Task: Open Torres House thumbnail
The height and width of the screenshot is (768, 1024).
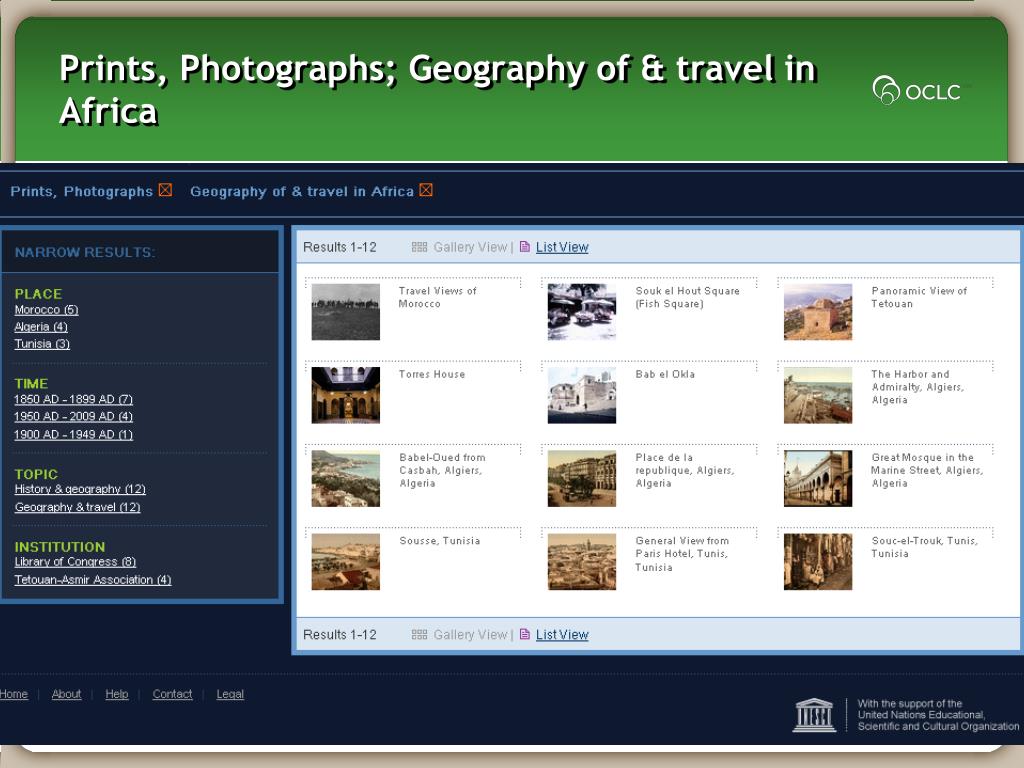Action: (345, 395)
